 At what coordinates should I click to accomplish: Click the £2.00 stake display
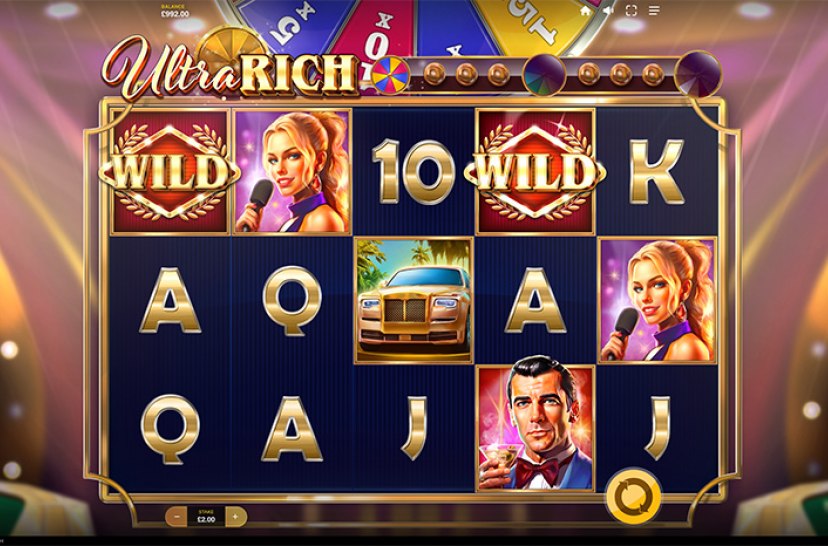pos(206,516)
